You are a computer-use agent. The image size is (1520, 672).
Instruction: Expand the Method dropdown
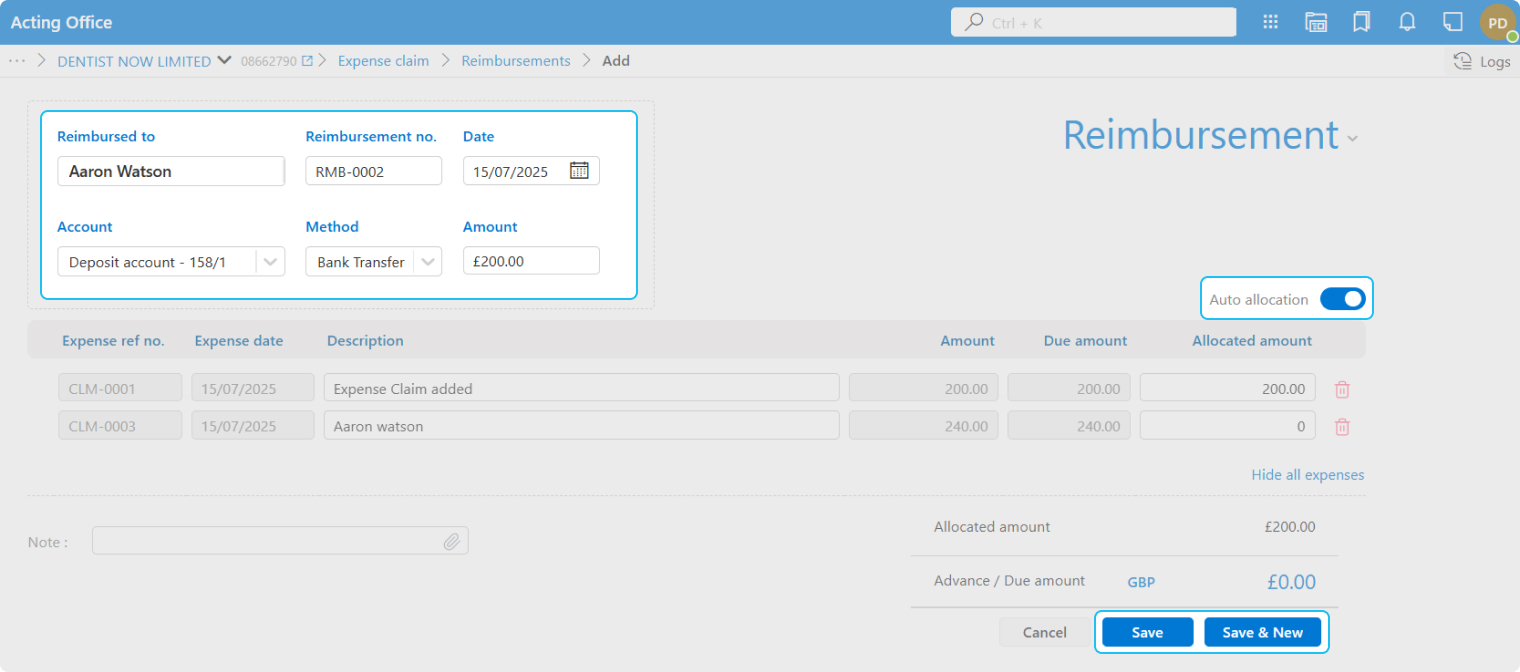pyautogui.click(x=427, y=262)
